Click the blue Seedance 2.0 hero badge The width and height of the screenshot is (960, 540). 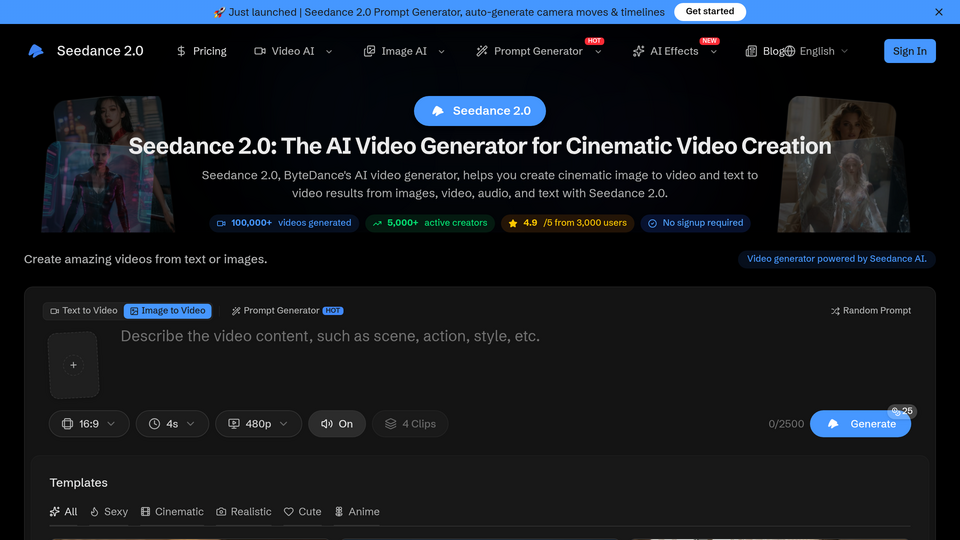click(479, 111)
